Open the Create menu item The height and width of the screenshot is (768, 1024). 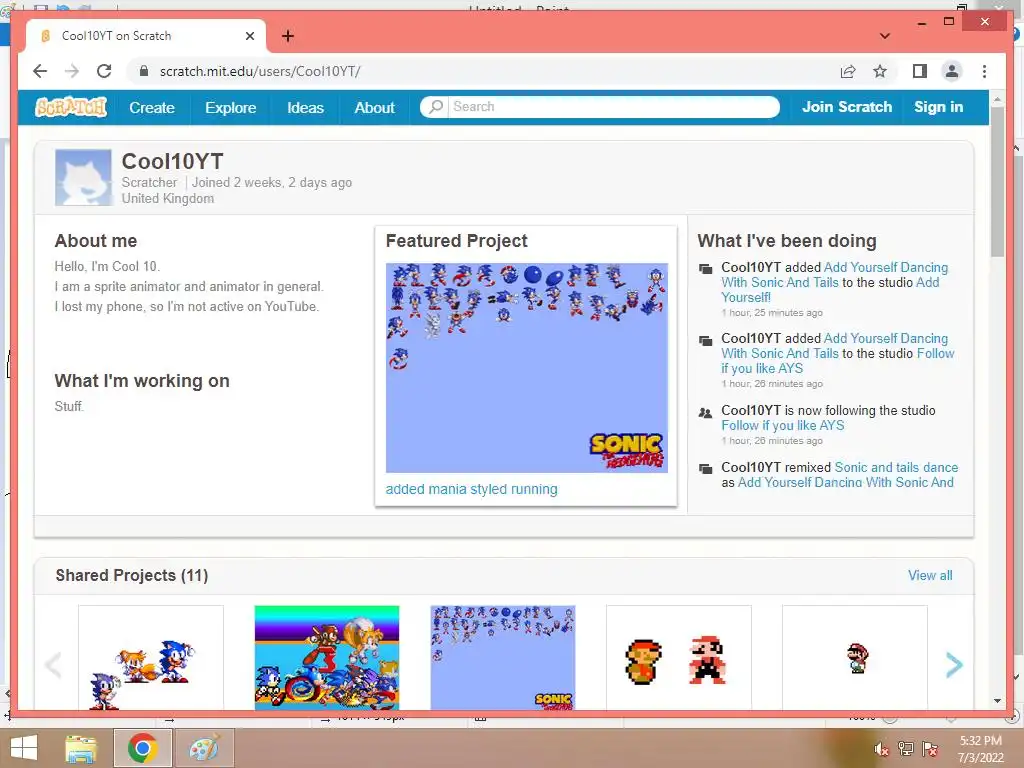(x=152, y=108)
